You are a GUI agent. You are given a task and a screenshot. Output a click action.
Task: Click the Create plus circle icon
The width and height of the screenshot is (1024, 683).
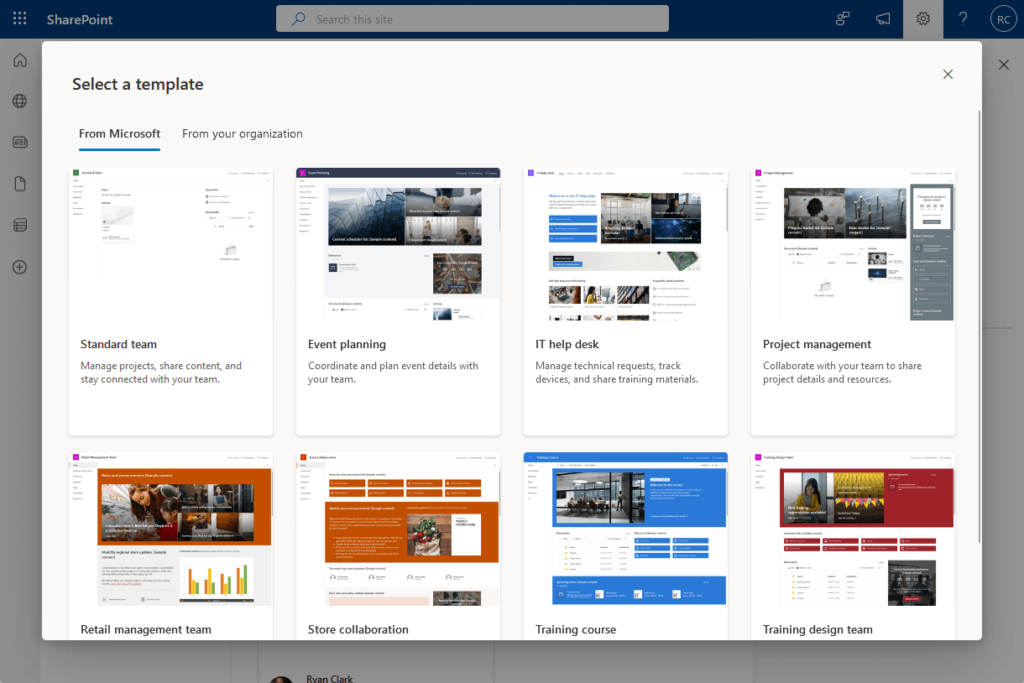tap(20, 267)
